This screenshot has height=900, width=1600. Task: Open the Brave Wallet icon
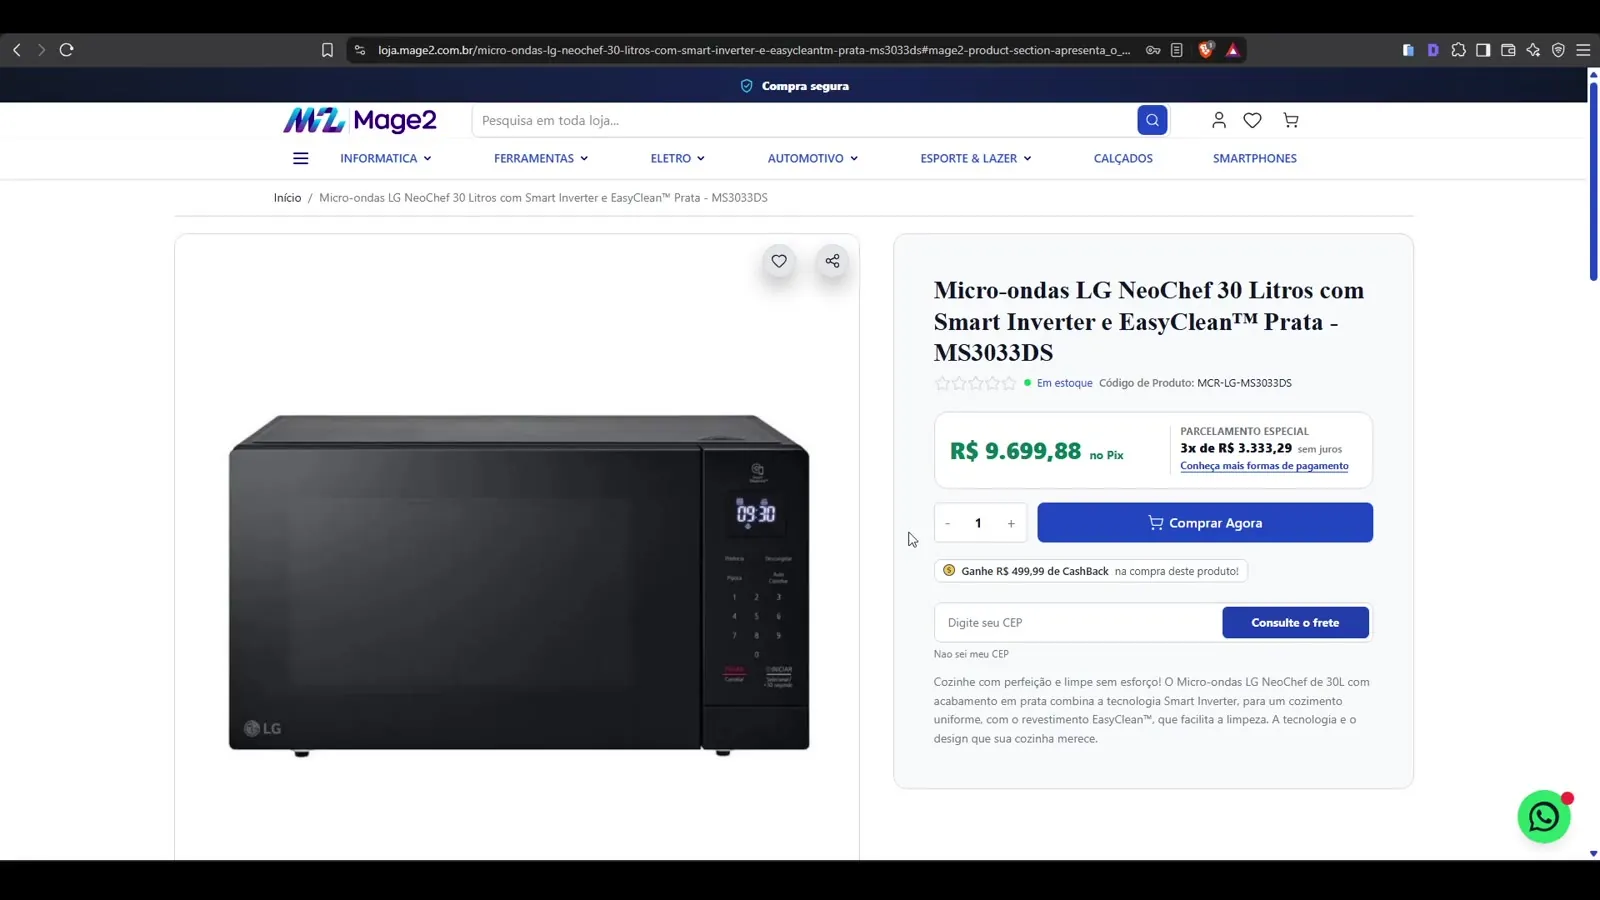(x=1508, y=50)
